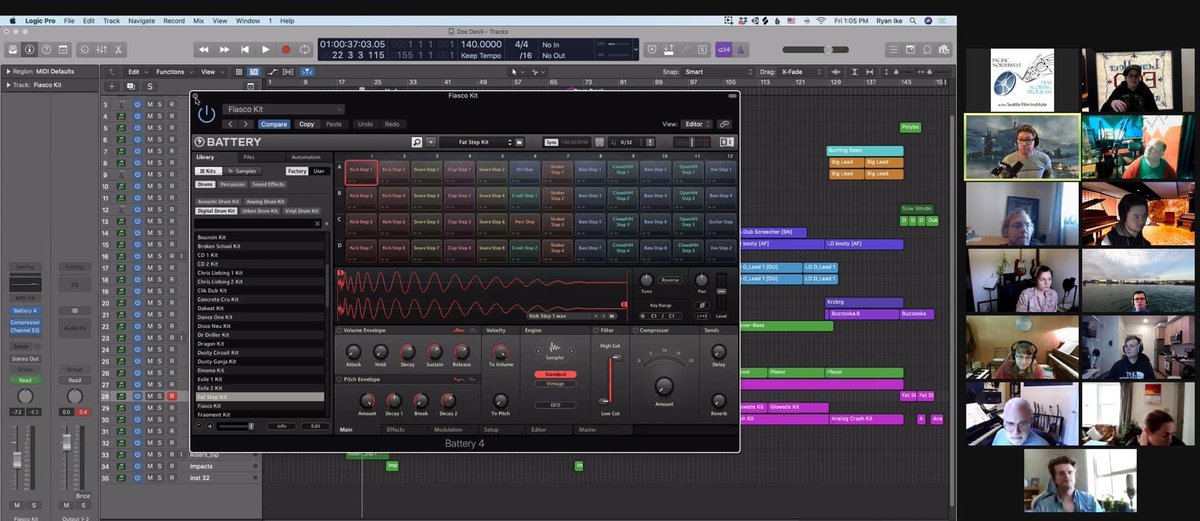Select Bouncin Kit in the list
The width and height of the screenshot is (1200, 521).
(259, 236)
